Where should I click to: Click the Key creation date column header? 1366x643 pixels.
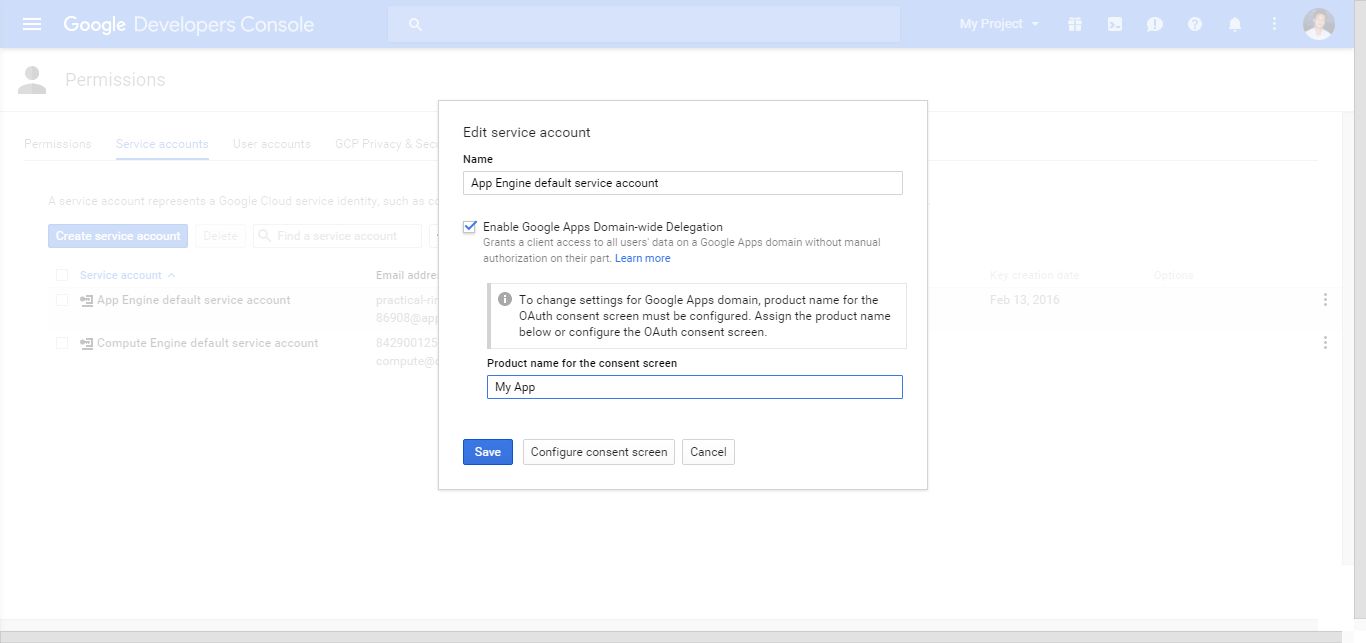[x=1034, y=275]
